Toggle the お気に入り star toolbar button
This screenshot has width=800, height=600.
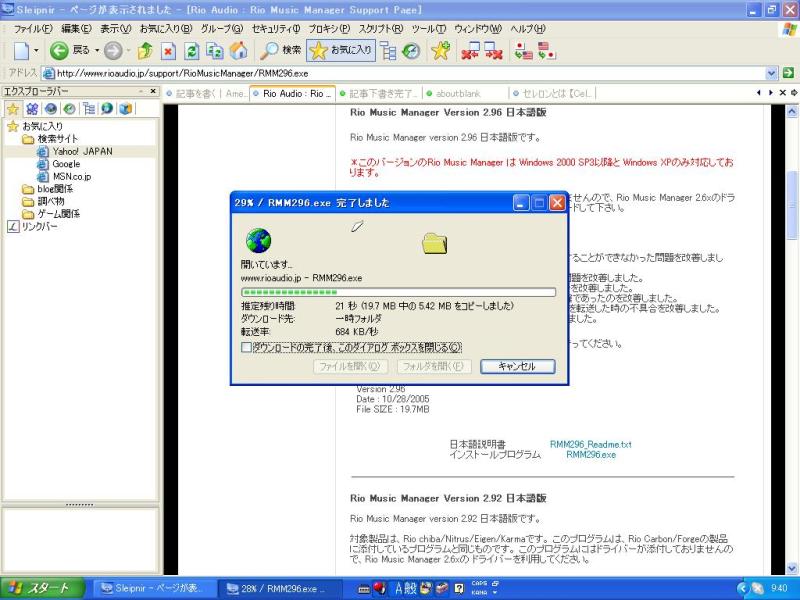(x=341, y=50)
